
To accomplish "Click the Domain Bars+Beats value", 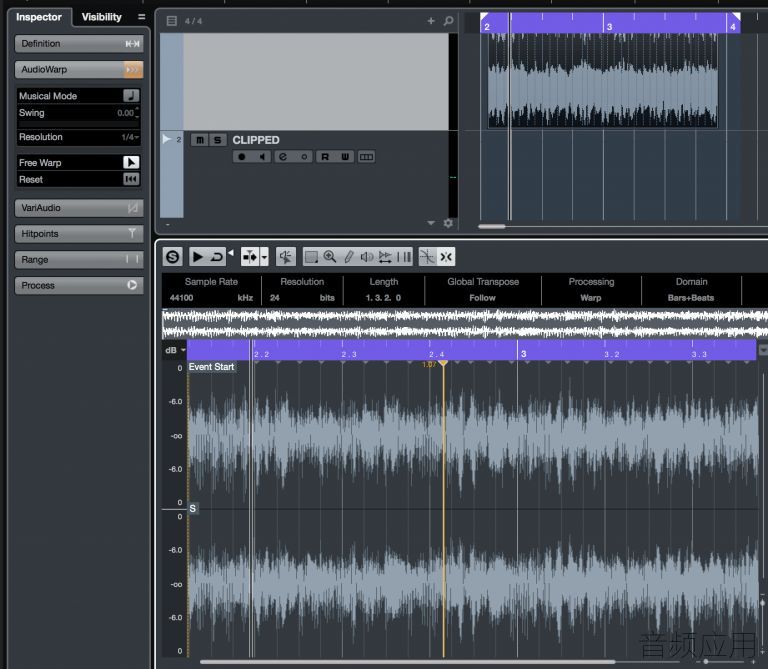I will coord(691,298).
